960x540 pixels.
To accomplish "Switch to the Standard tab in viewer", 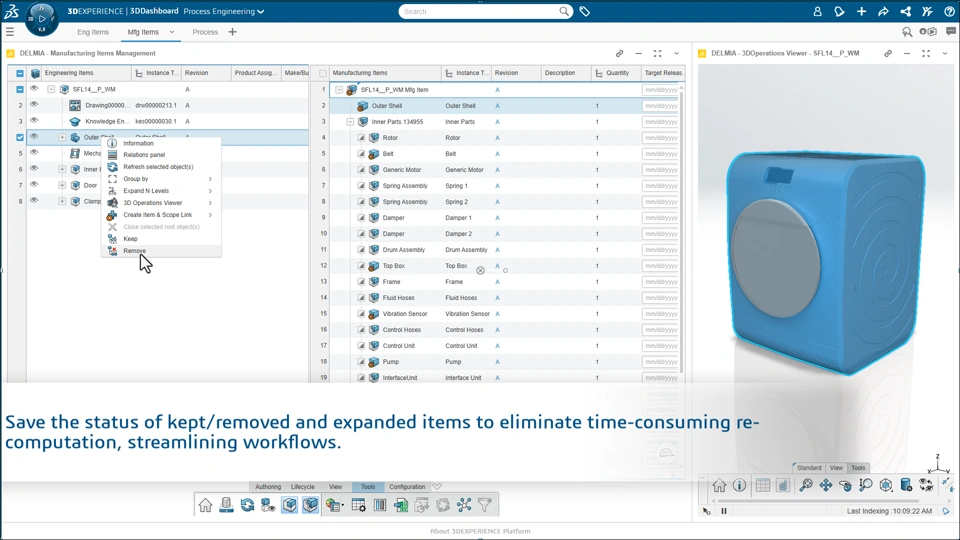I will tap(809, 468).
